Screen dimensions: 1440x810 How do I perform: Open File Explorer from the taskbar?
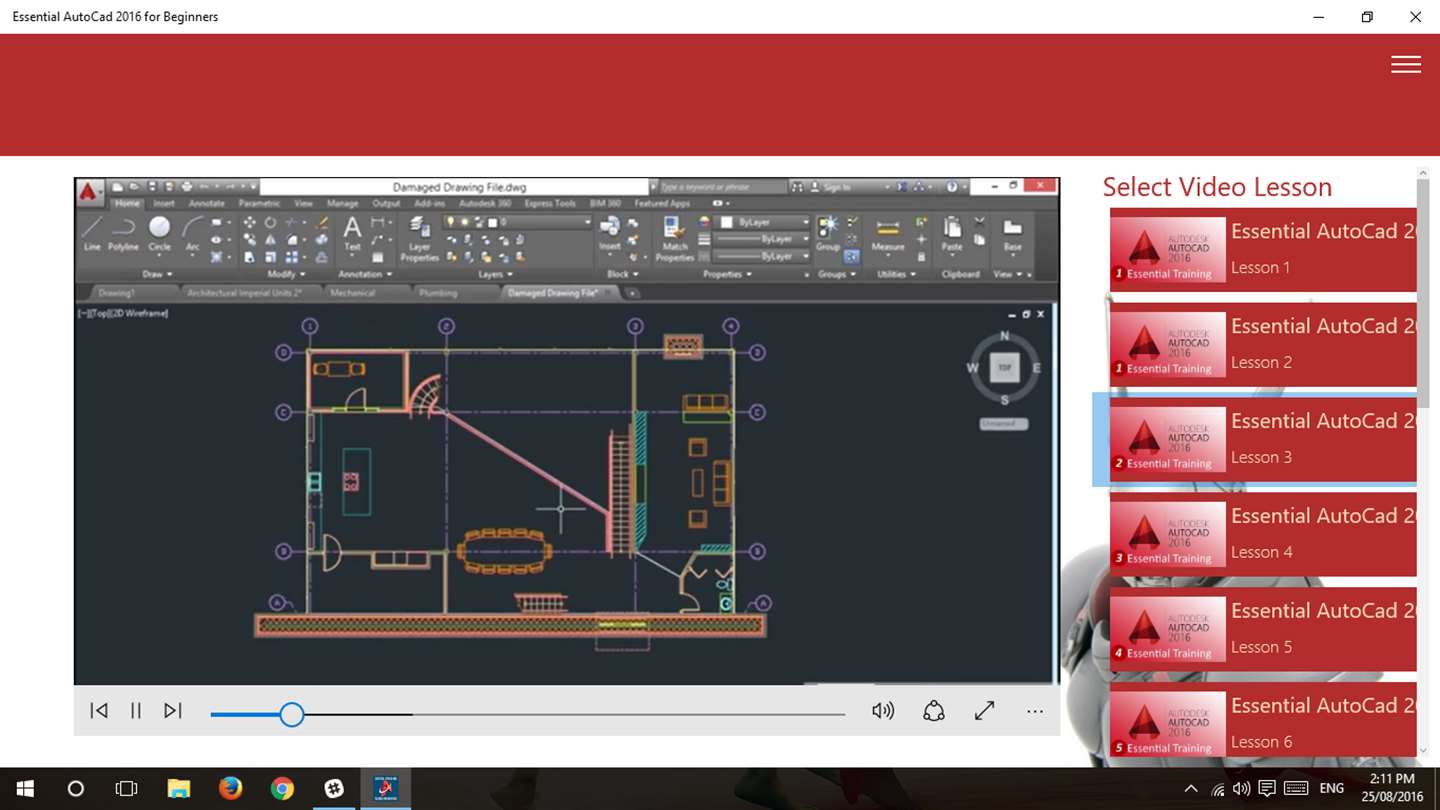click(178, 788)
